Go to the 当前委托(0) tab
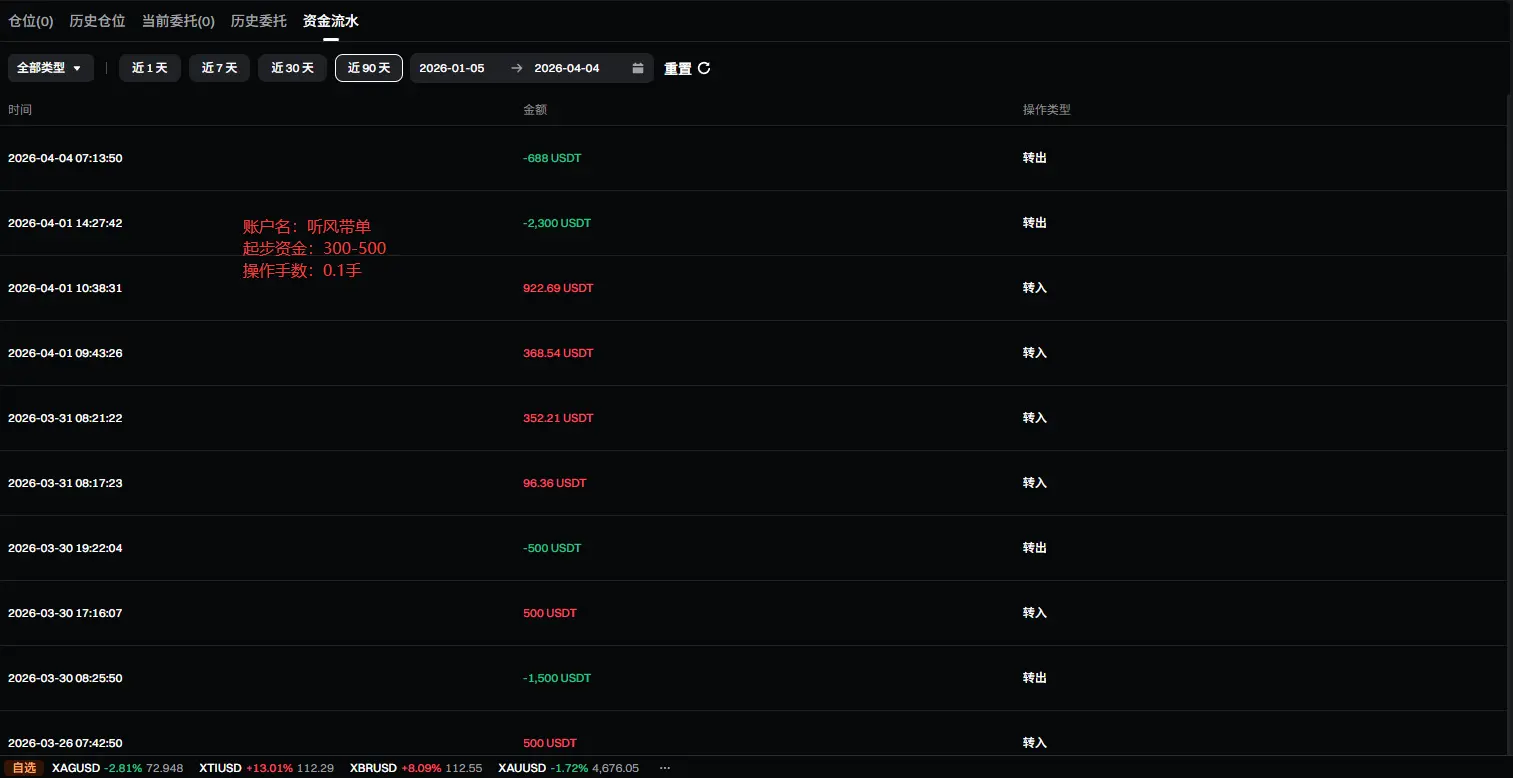1513x778 pixels. click(178, 20)
